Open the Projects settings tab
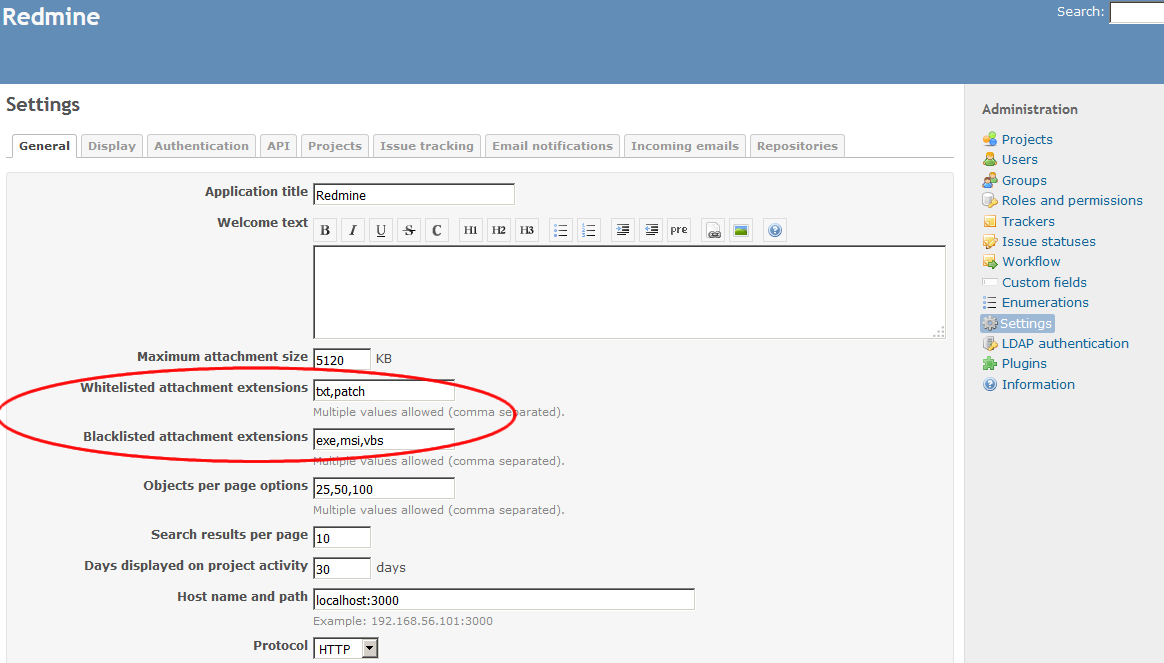 pyautogui.click(x=335, y=146)
